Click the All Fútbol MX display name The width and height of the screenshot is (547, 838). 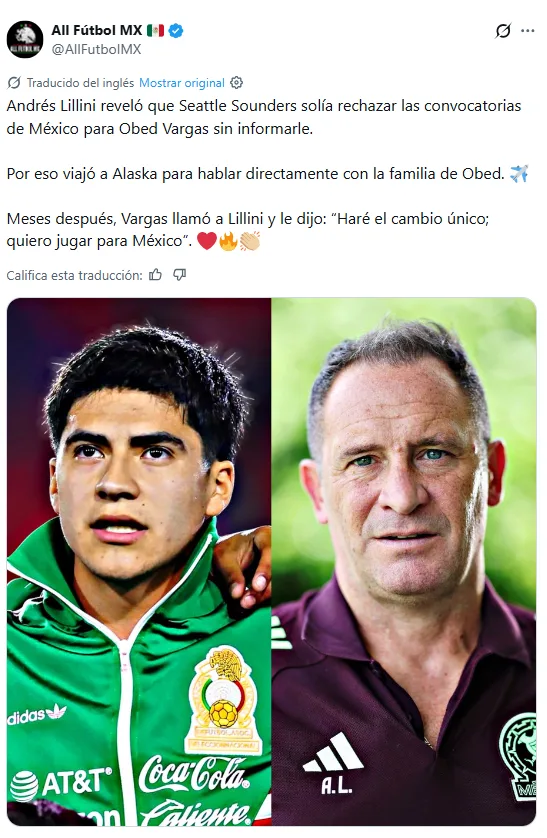tap(97, 30)
